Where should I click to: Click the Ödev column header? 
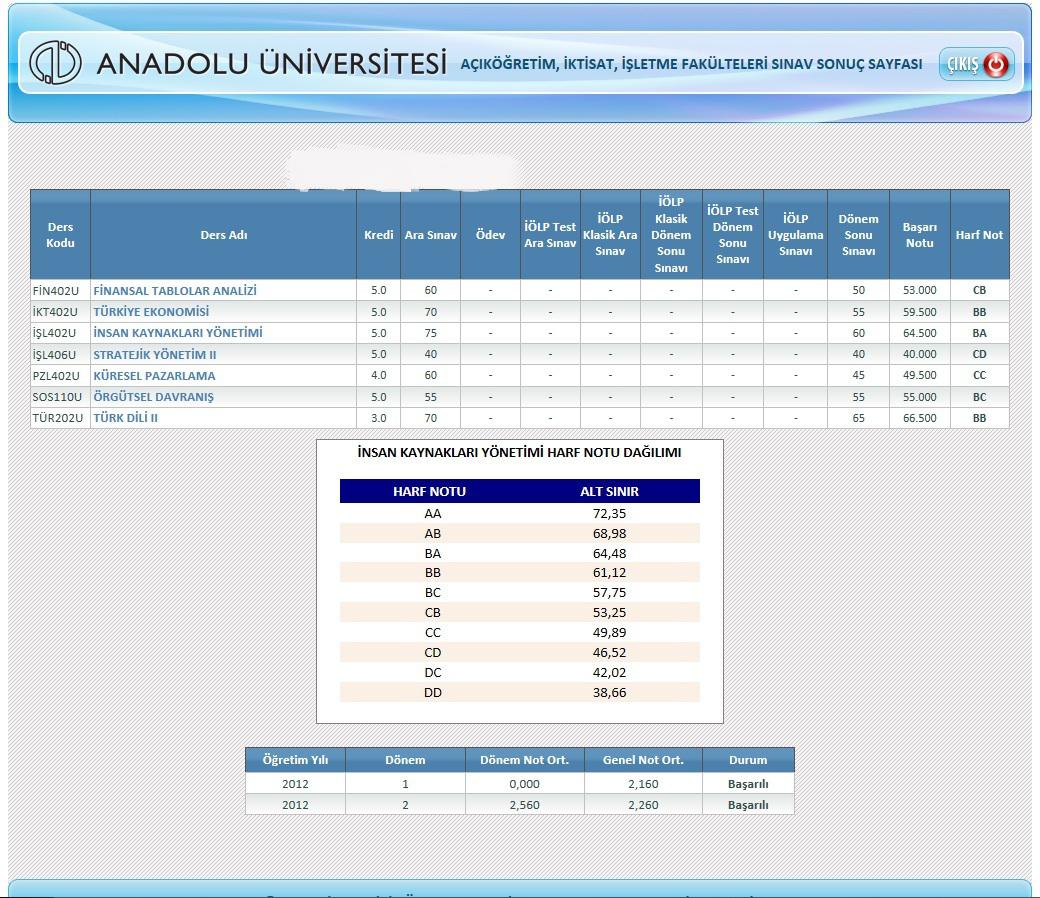490,235
